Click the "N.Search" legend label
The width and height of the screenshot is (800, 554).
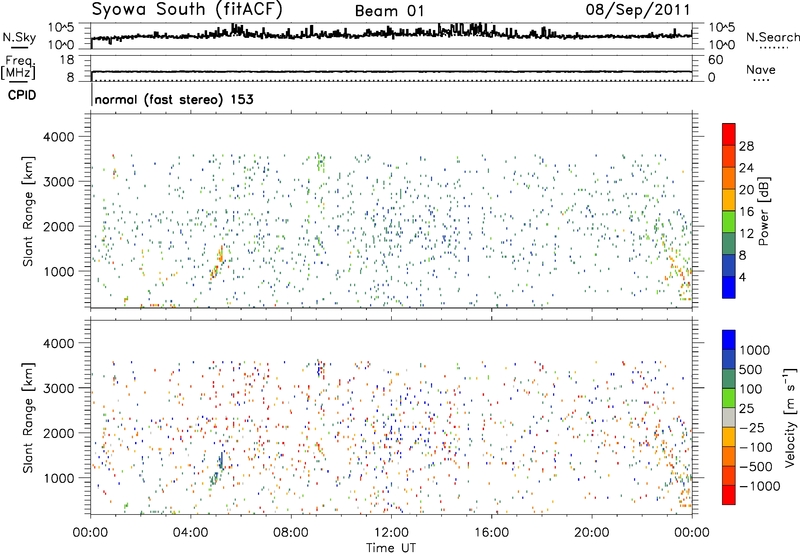(772, 37)
